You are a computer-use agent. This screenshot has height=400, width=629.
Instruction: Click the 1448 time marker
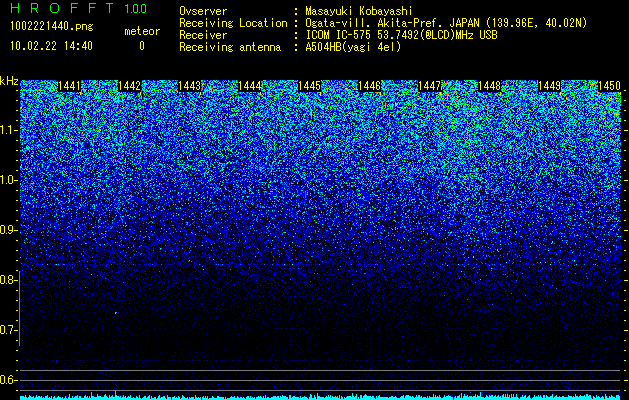pos(490,86)
